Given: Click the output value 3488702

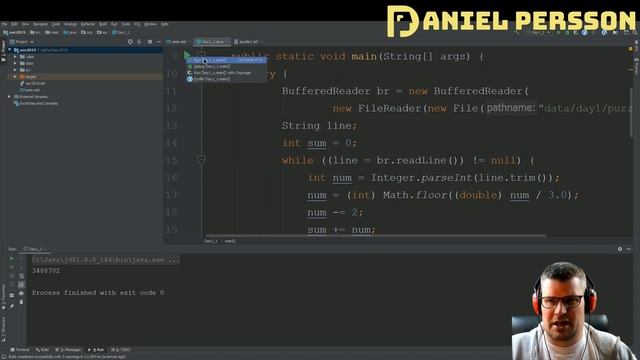Looking at the screenshot, I should coord(46,271).
